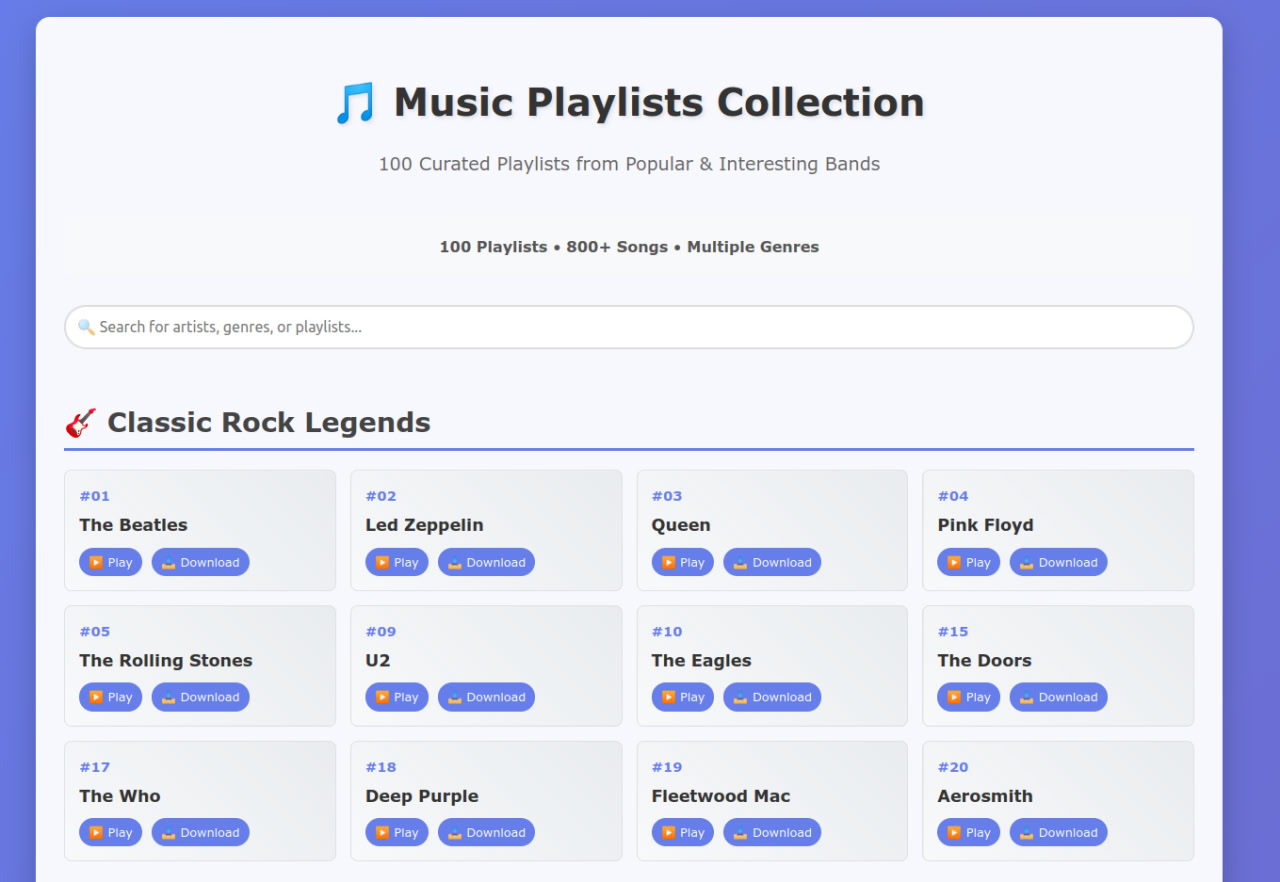Click the '100 Curated Playlists' subtitle text
This screenshot has height=882, width=1280.
click(x=629, y=164)
